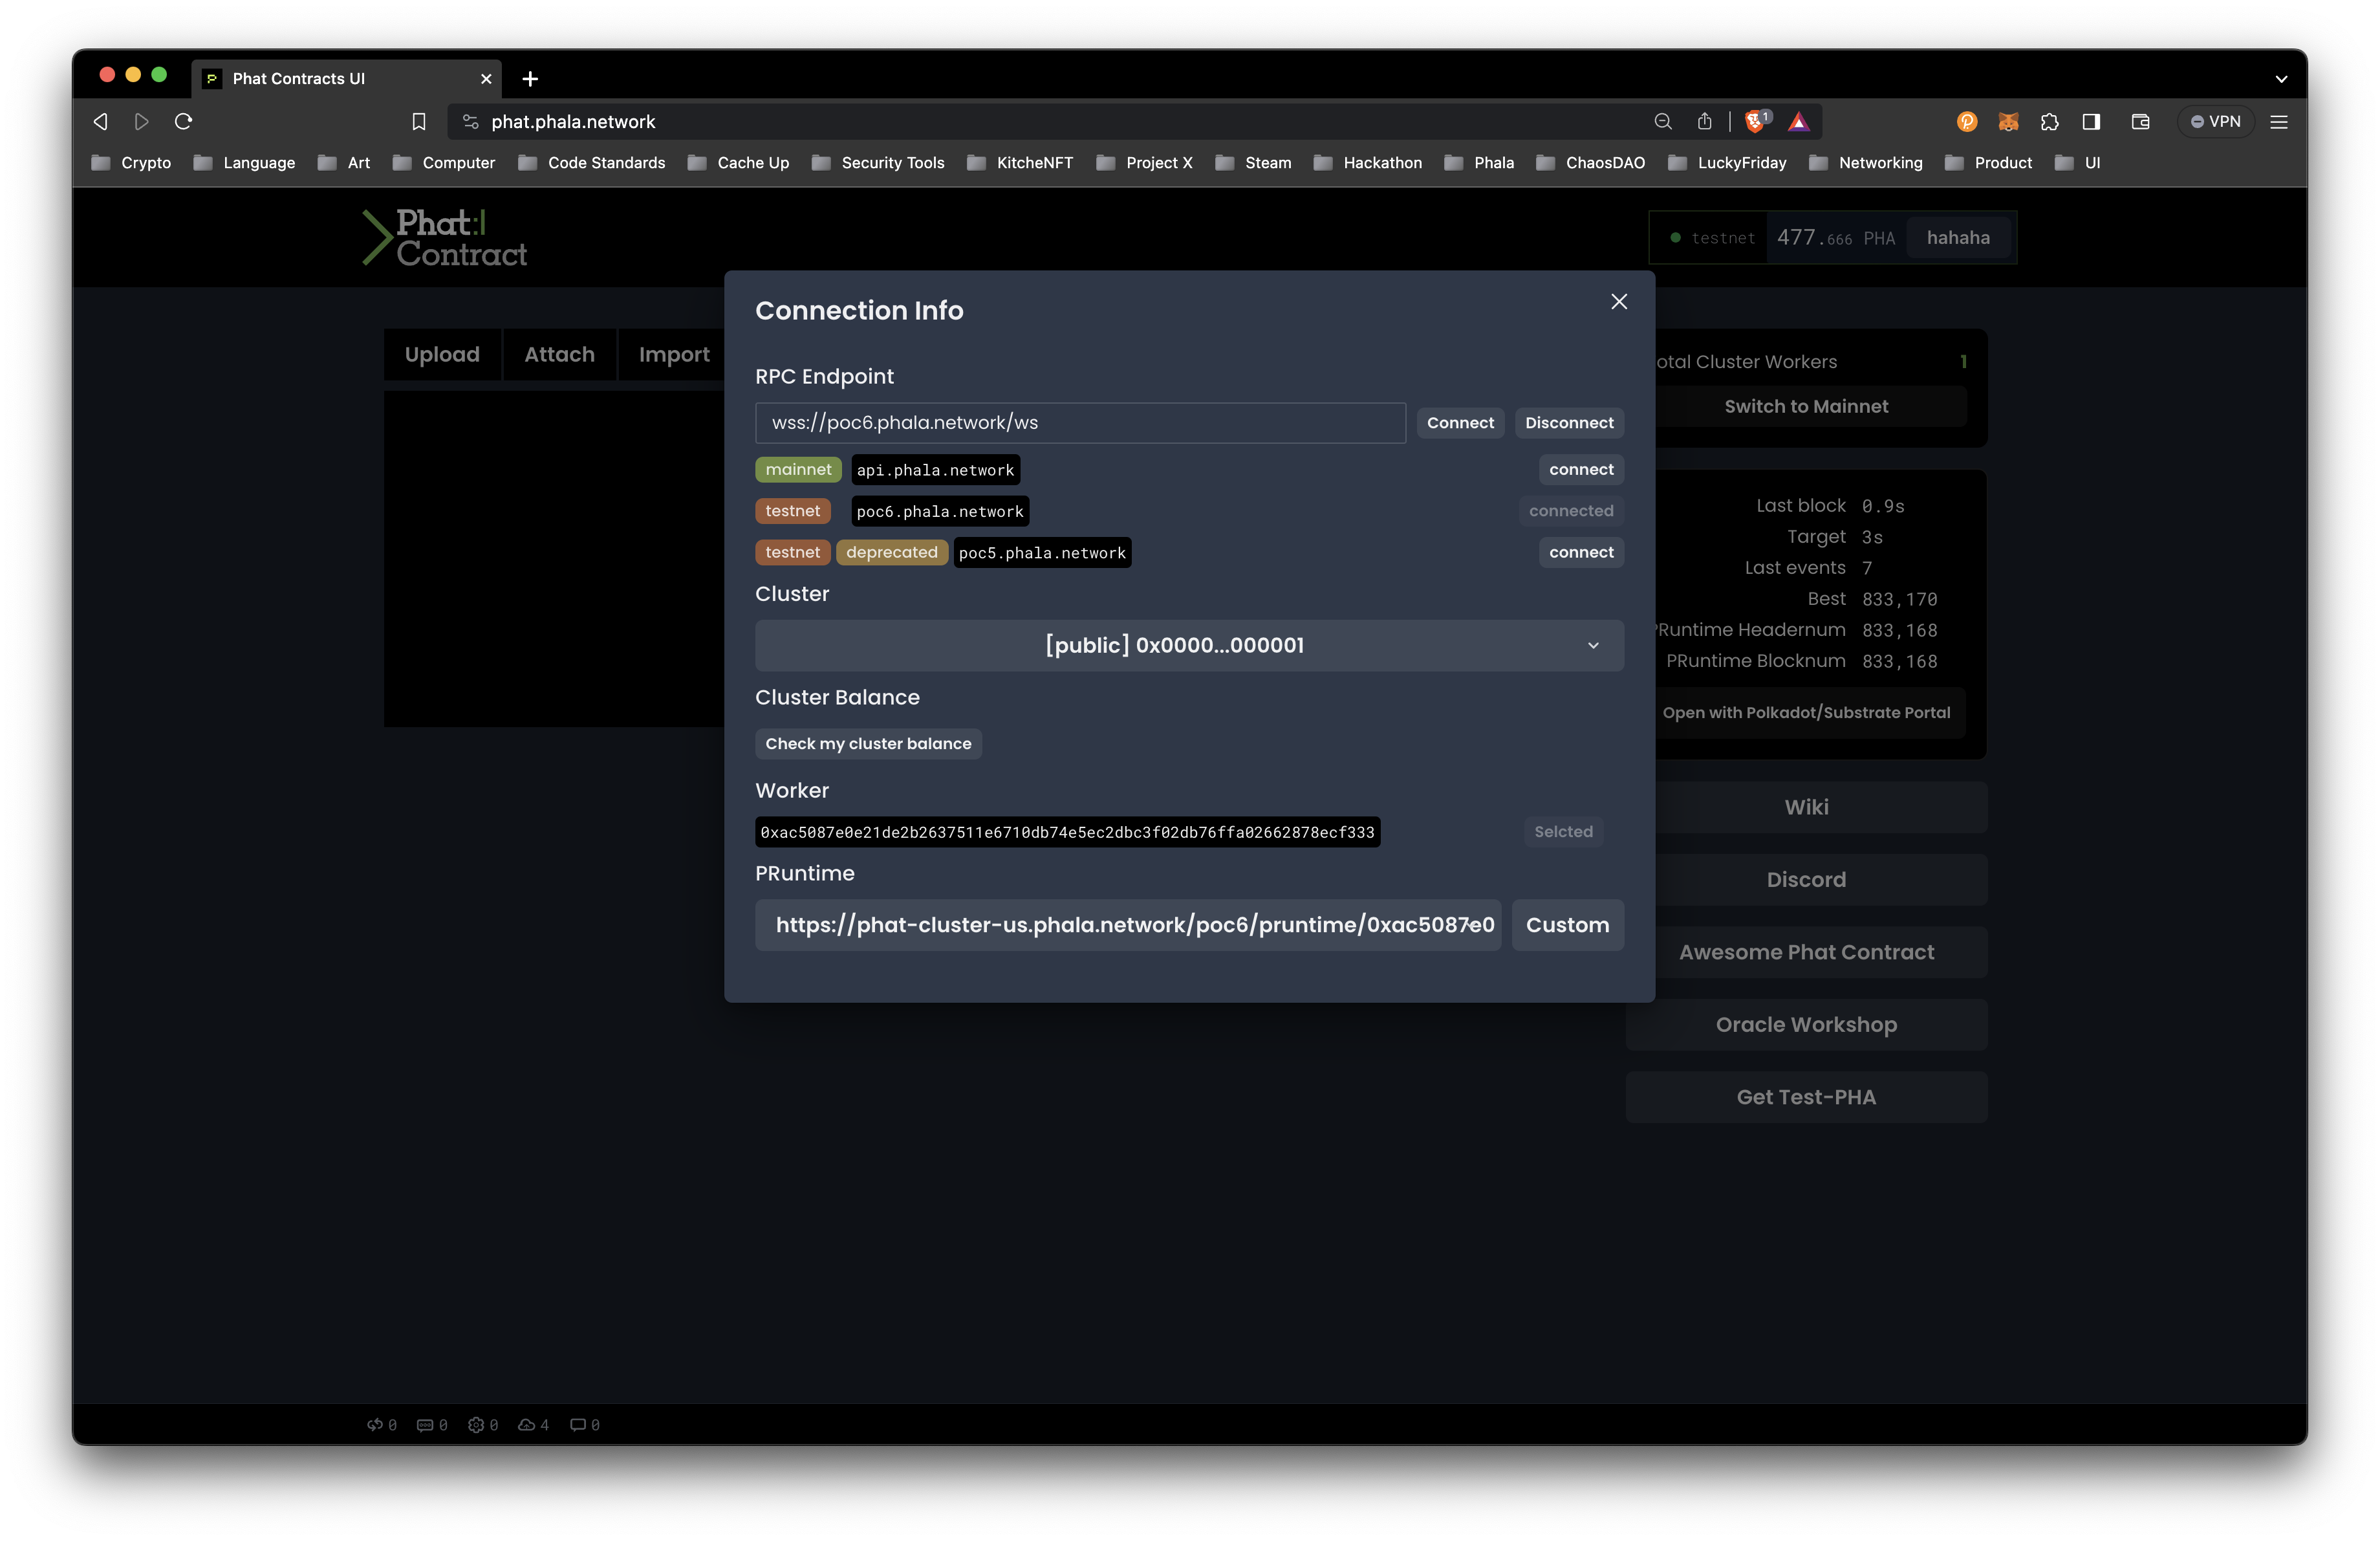Click the MetaMask fox extension icon
Screen dimensions: 2380x1541
point(2007,122)
